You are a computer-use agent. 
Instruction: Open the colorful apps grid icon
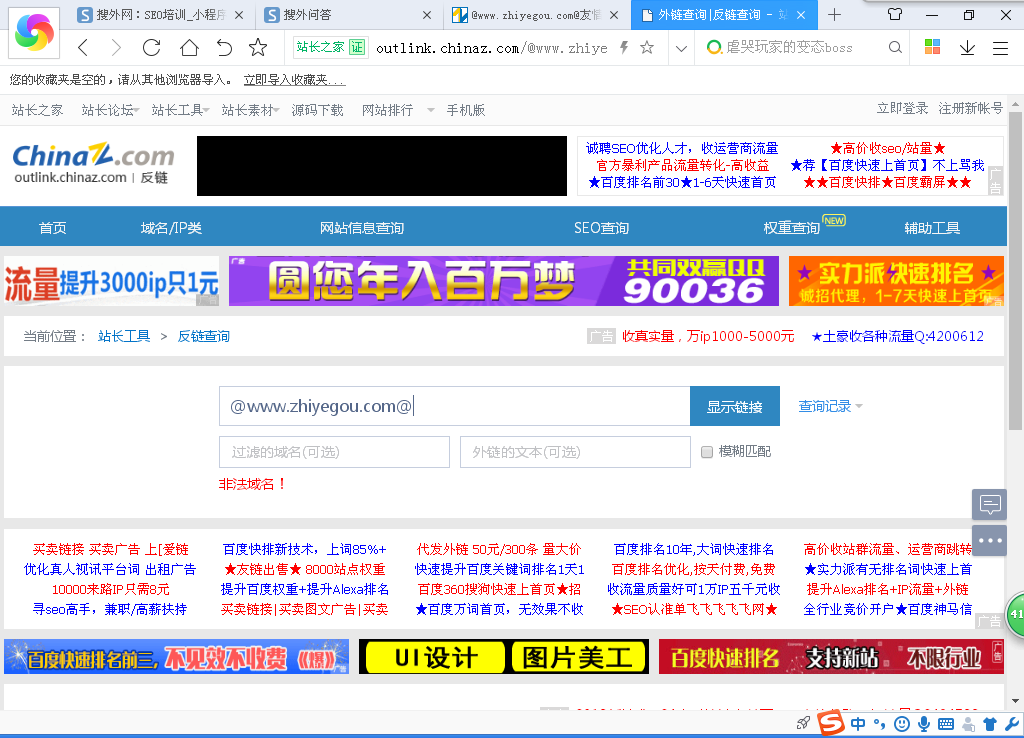932,47
